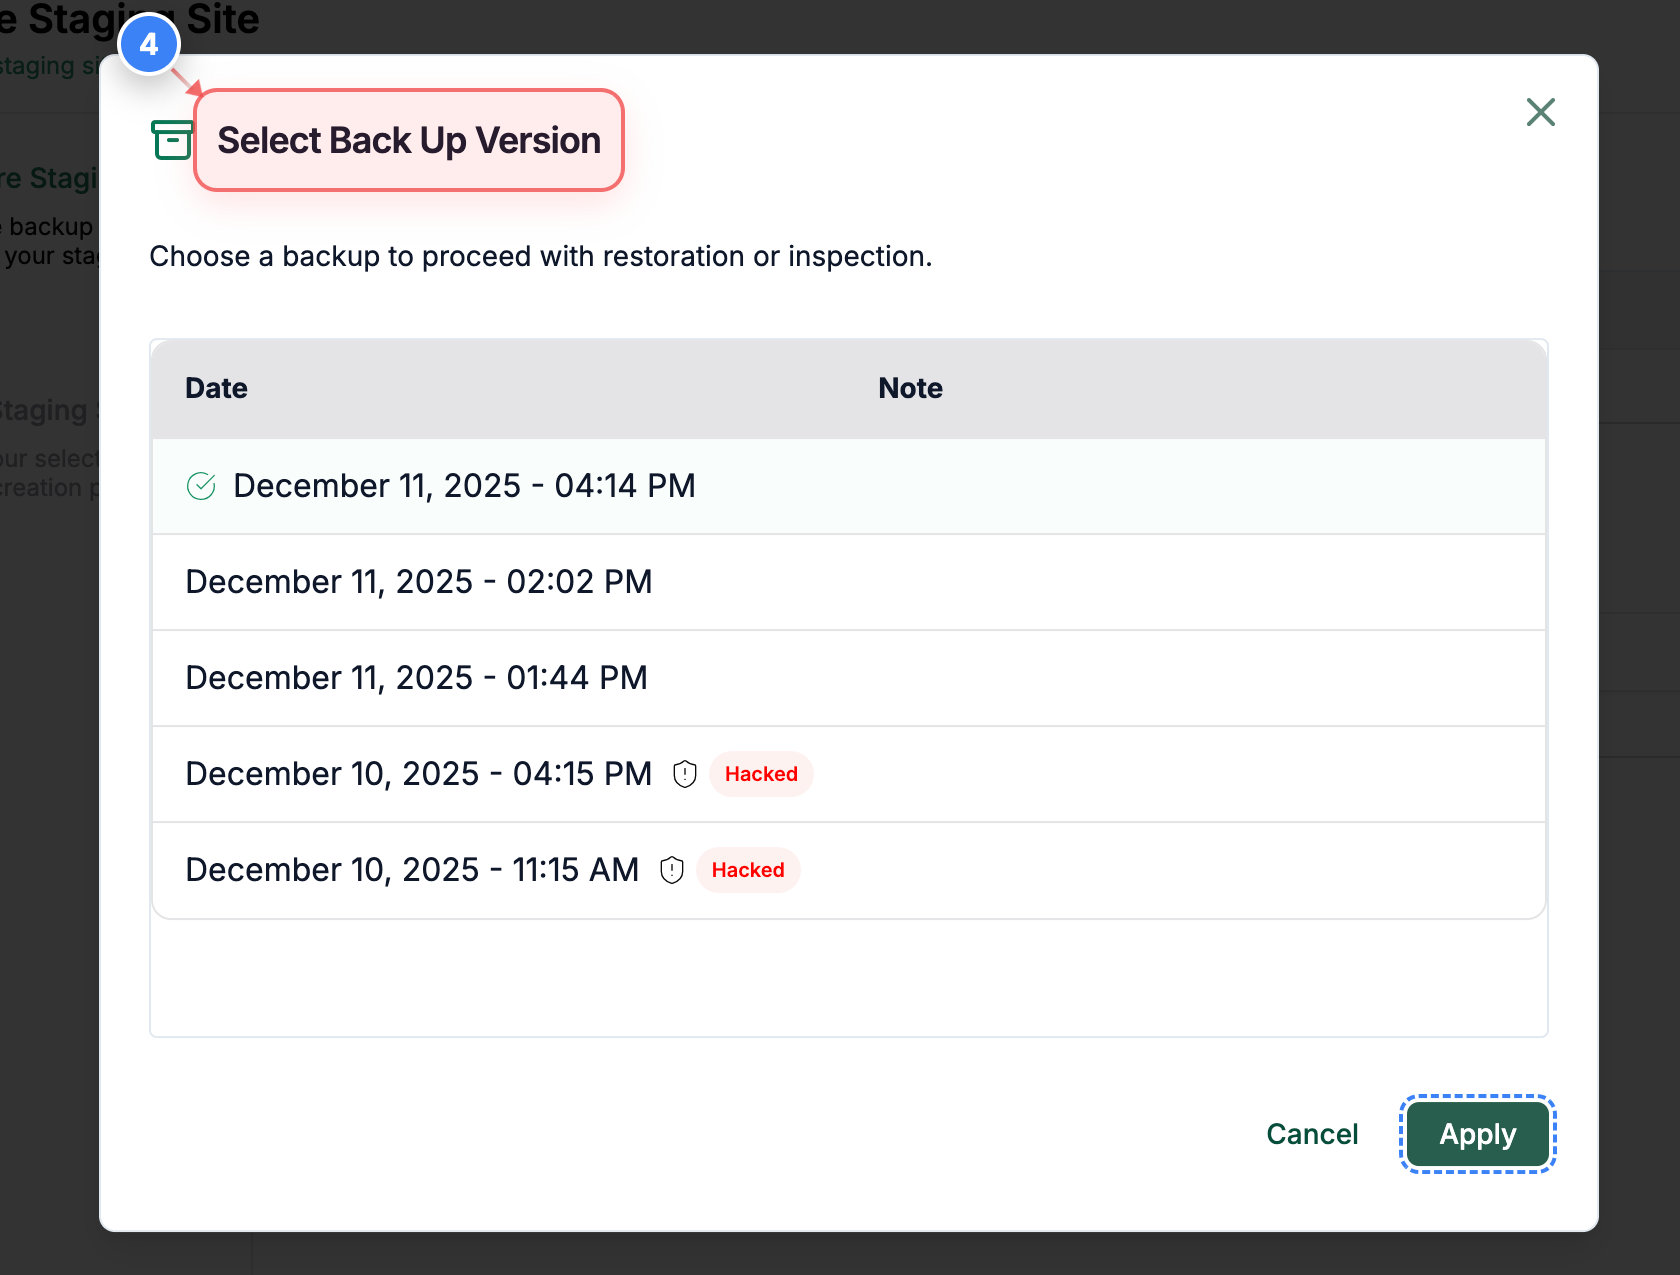Select the December 11 01:44 PM backup
1680x1275 pixels.
coord(416,677)
